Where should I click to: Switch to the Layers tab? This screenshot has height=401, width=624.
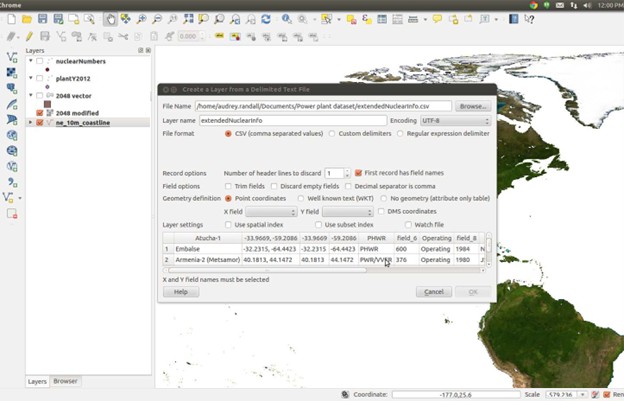coord(37,381)
